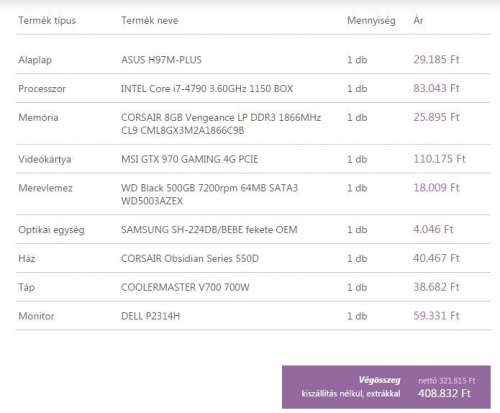The width and height of the screenshot is (500, 413).
Task: Click the '1 db' quantity in Monitor row
Action: [357, 316]
